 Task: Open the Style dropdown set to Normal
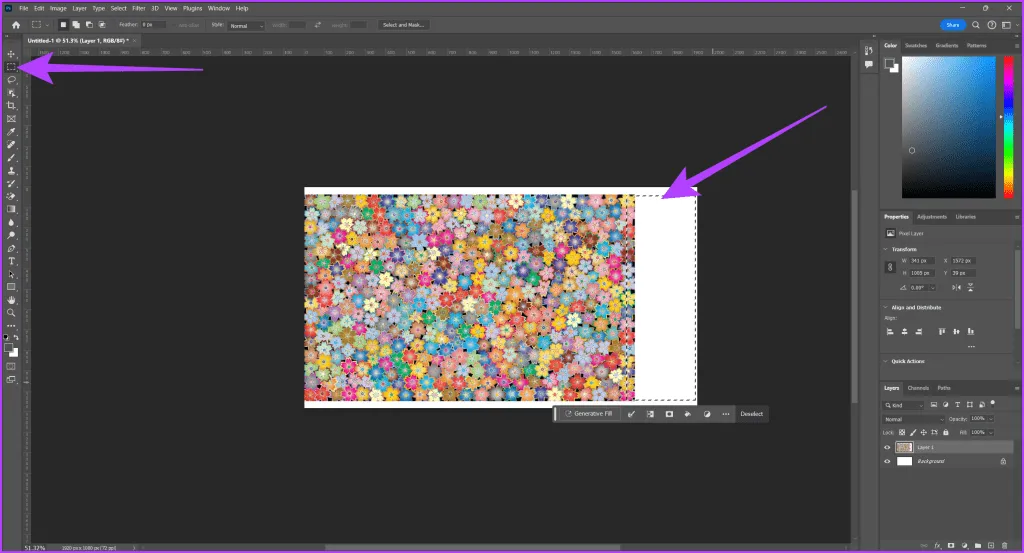point(247,25)
